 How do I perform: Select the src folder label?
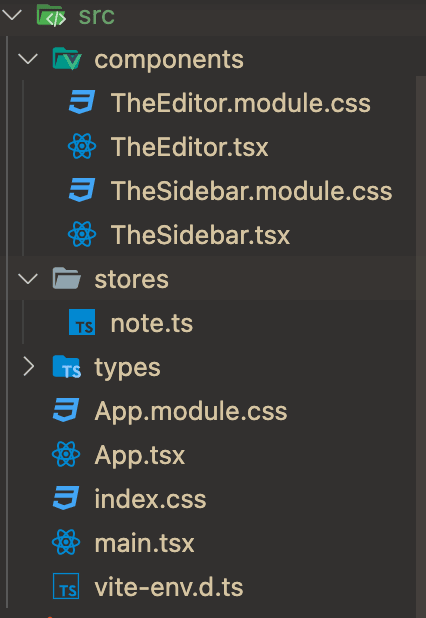(x=97, y=16)
